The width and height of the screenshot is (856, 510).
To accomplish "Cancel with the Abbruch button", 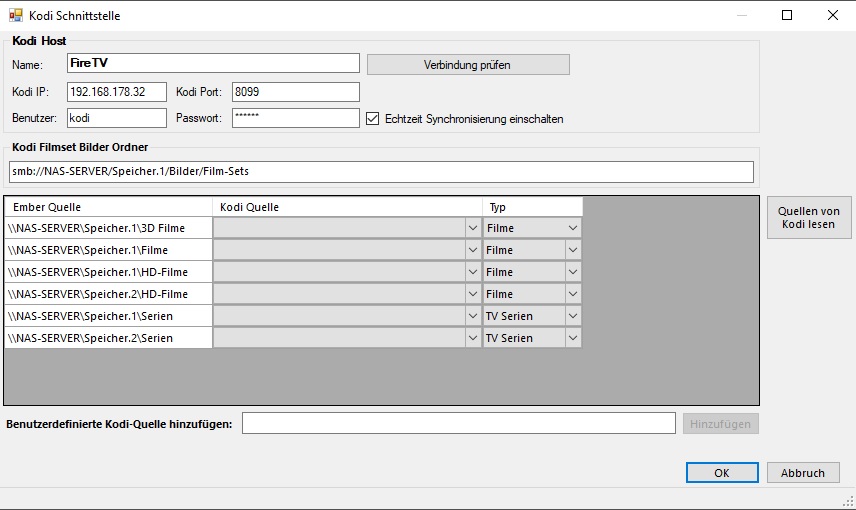I will tap(802, 473).
